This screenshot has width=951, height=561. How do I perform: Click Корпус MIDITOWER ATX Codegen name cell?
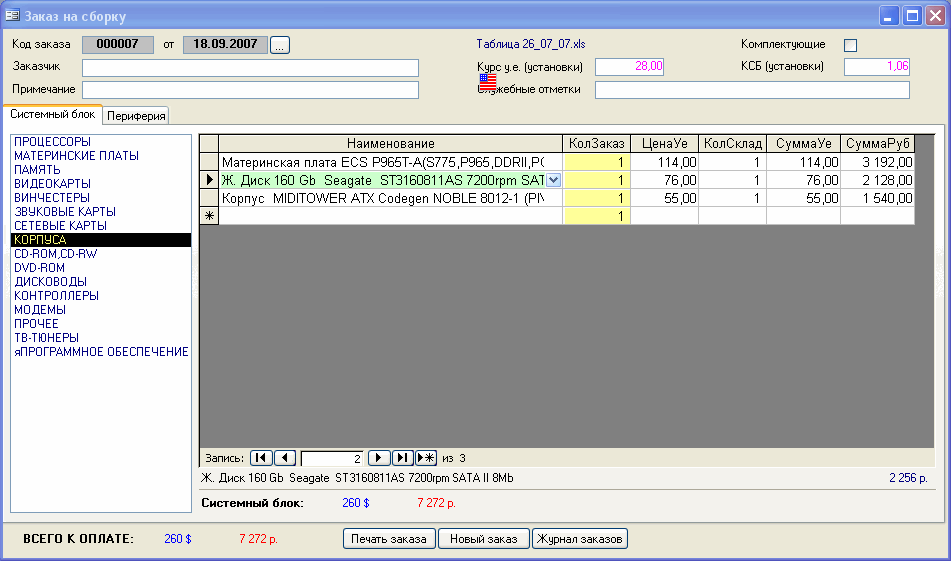[x=391, y=198]
